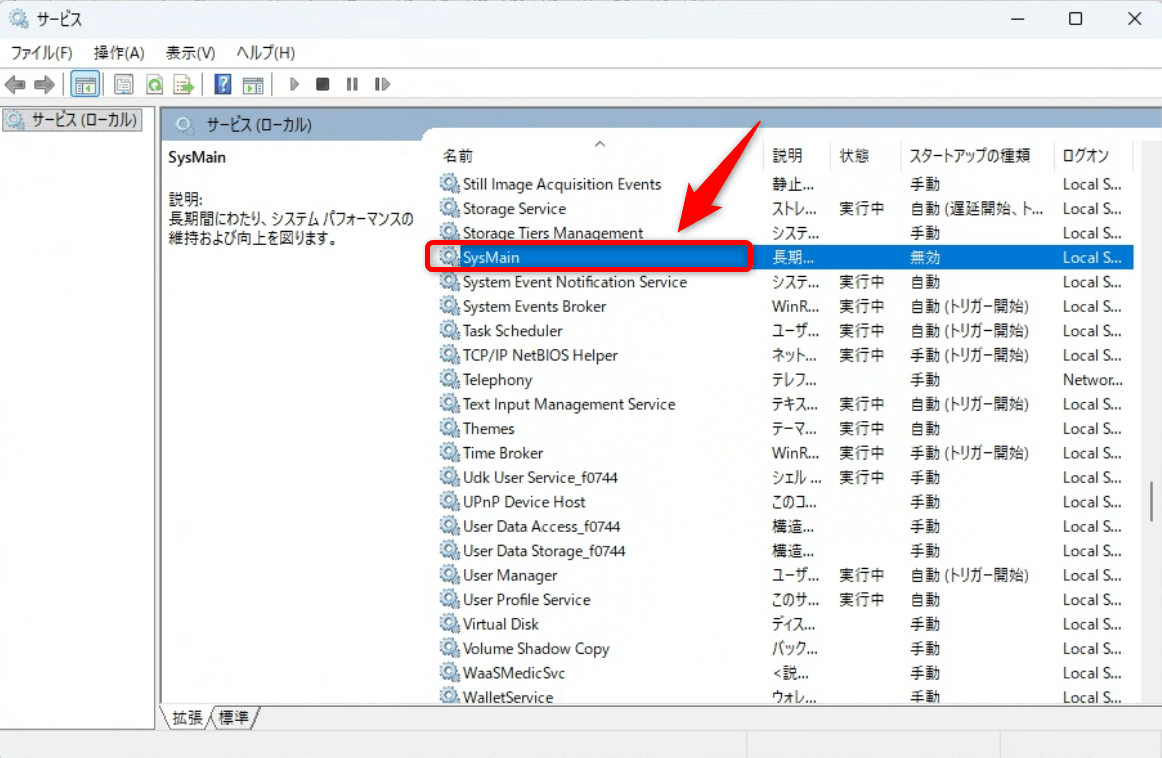Switch to the 拡張 tab

[x=187, y=717]
